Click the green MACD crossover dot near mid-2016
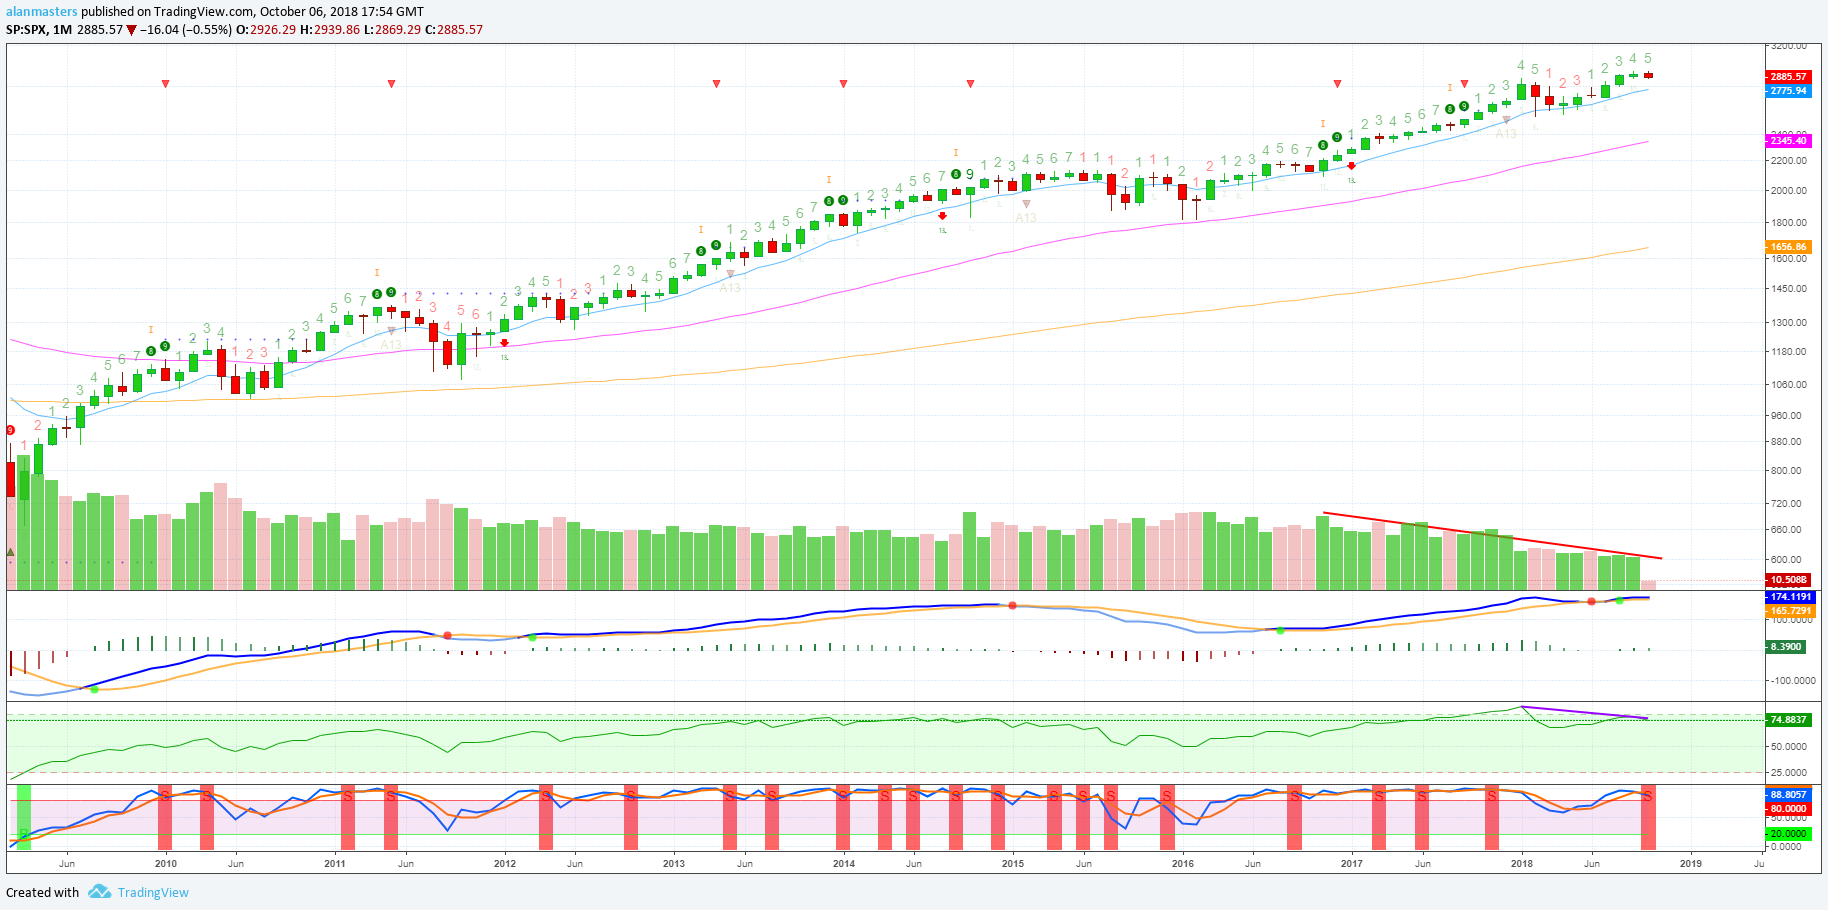 point(1281,630)
